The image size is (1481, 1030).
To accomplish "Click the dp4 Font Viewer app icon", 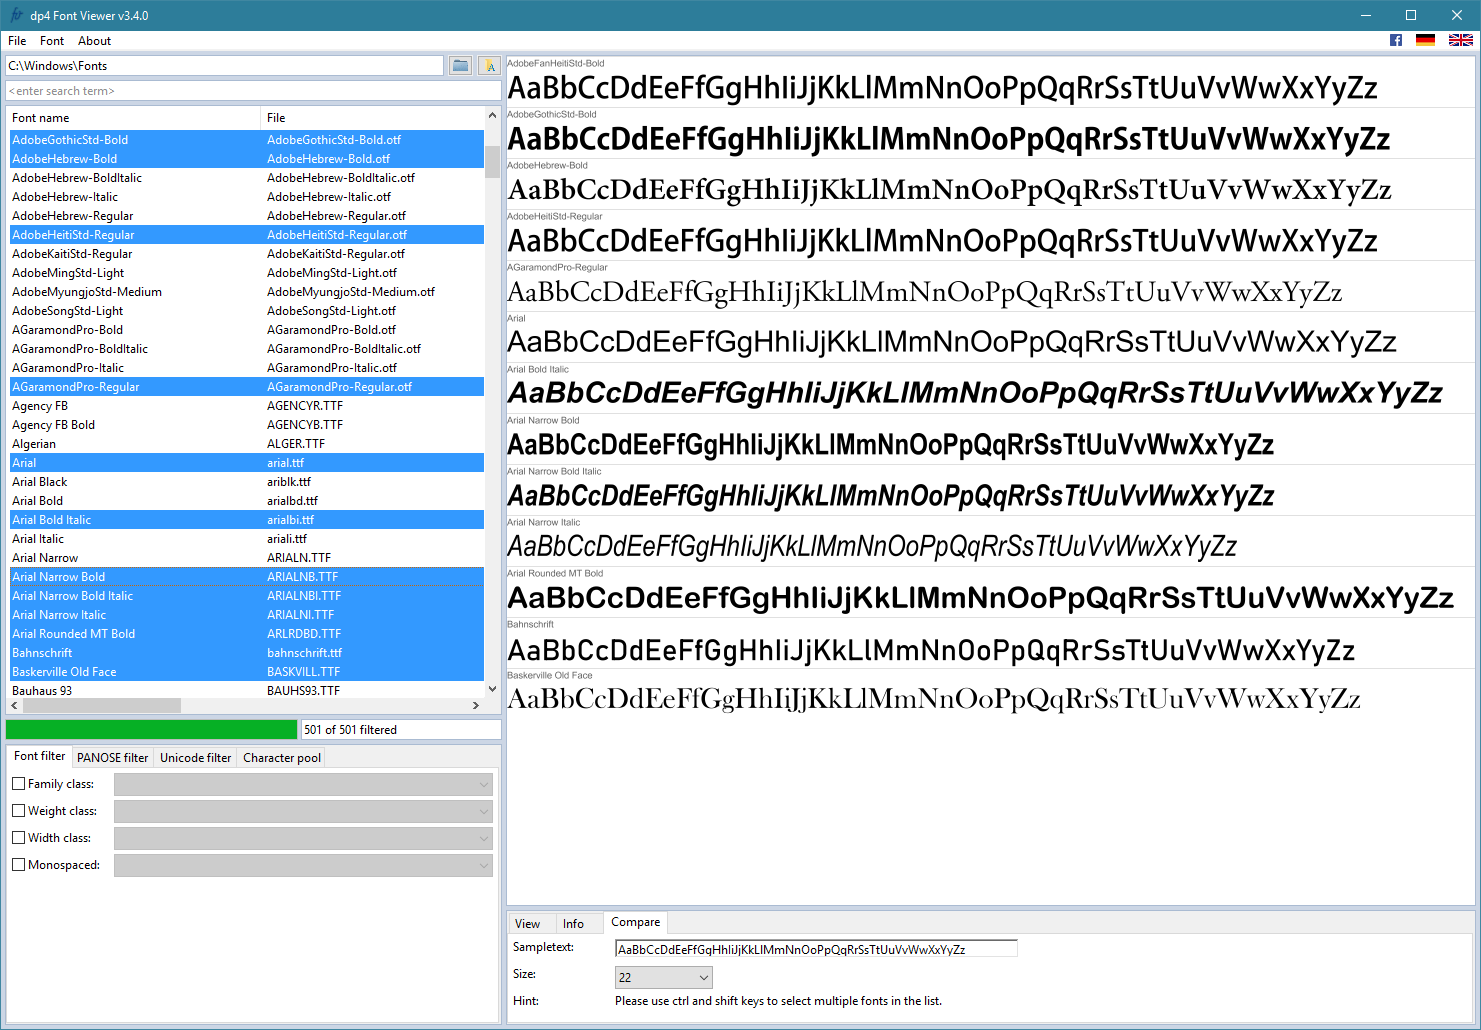I will (16, 15).
